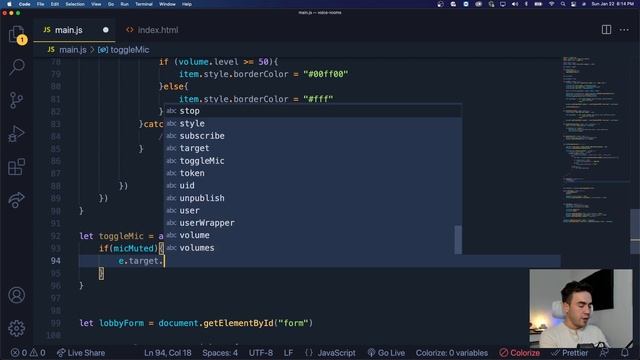This screenshot has height=360, width=640.
Task: Click the Colorize status bar button
Action: point(520,353)
